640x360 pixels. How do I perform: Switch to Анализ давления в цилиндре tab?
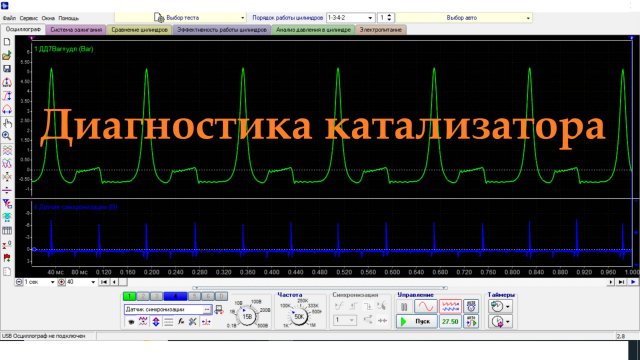(x=313, y=30)
